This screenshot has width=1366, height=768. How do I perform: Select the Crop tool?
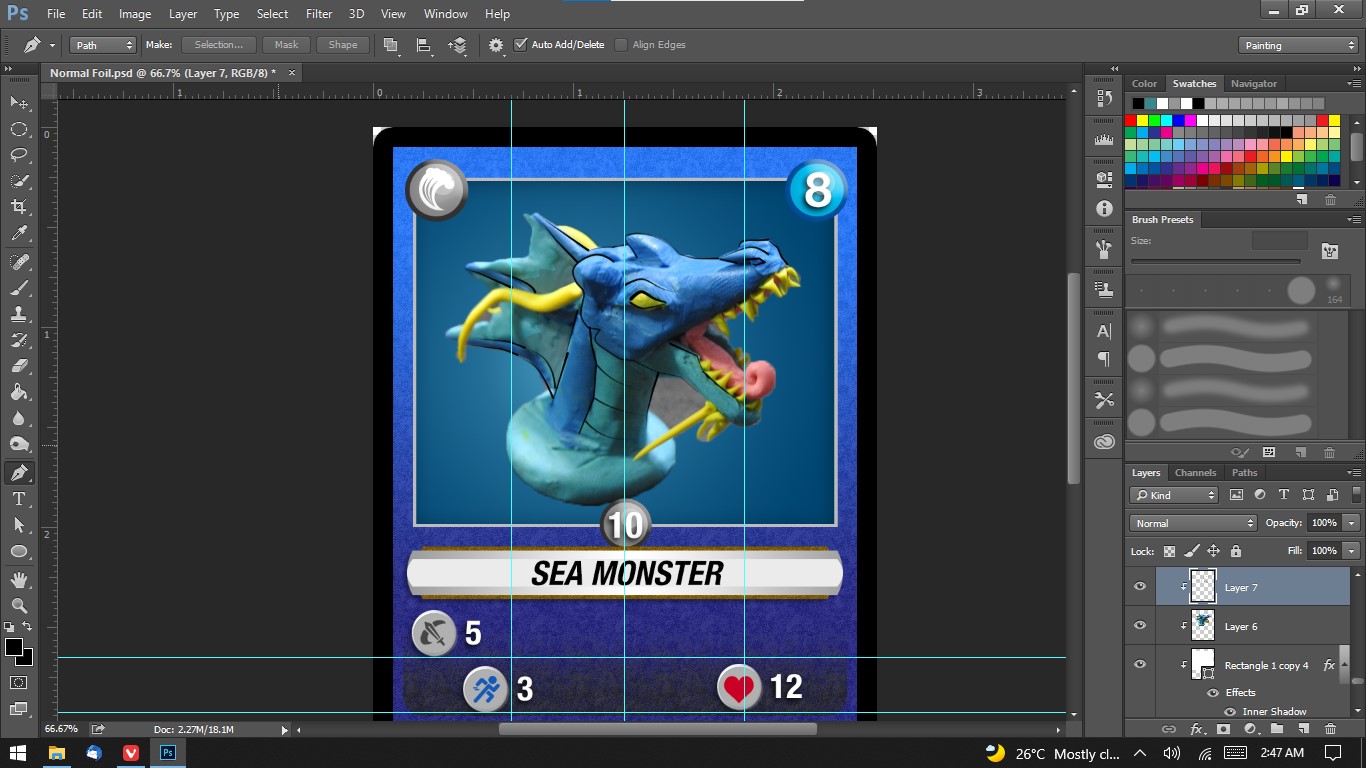point(19,207)
